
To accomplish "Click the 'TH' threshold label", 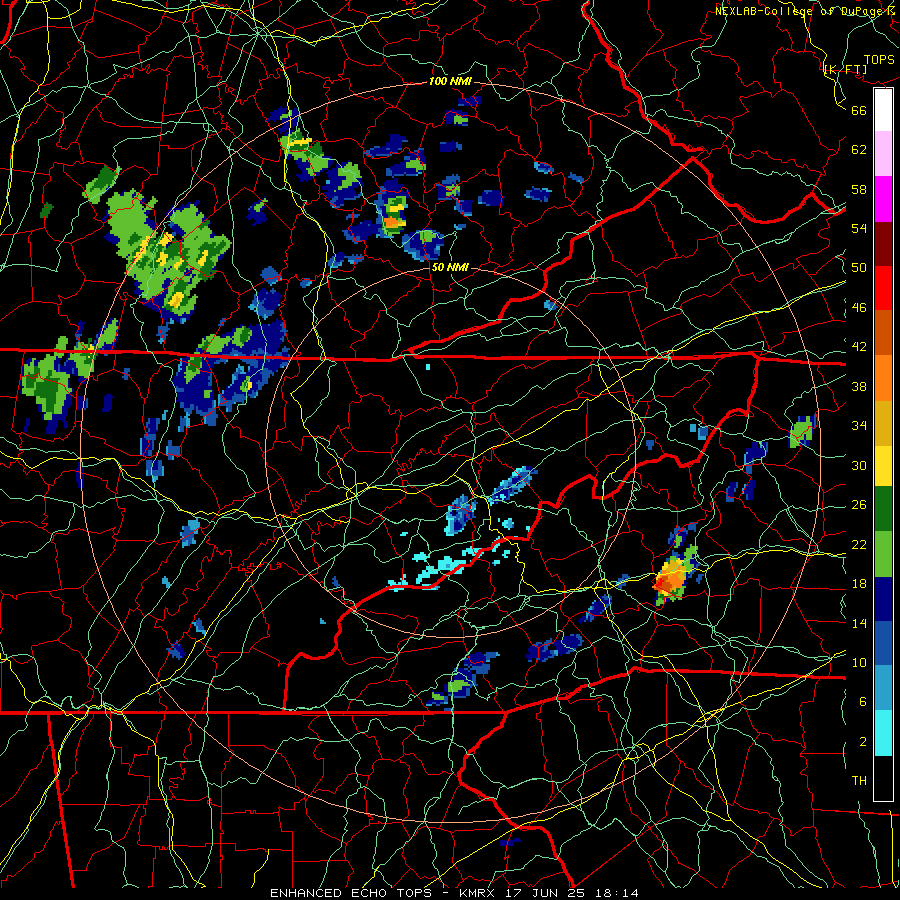I will 859,781.
